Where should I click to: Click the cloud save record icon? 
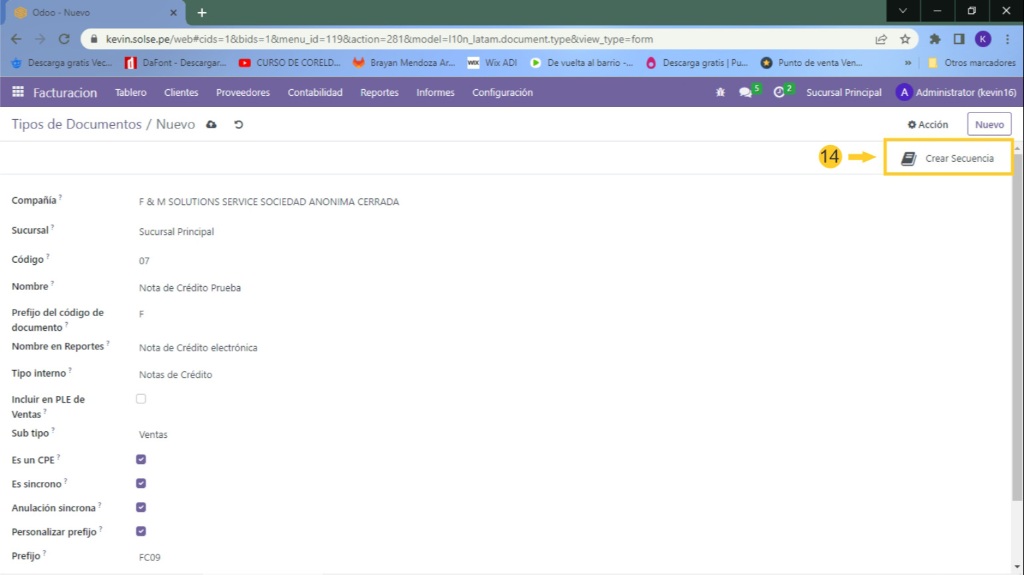click(x=211, y=125)
